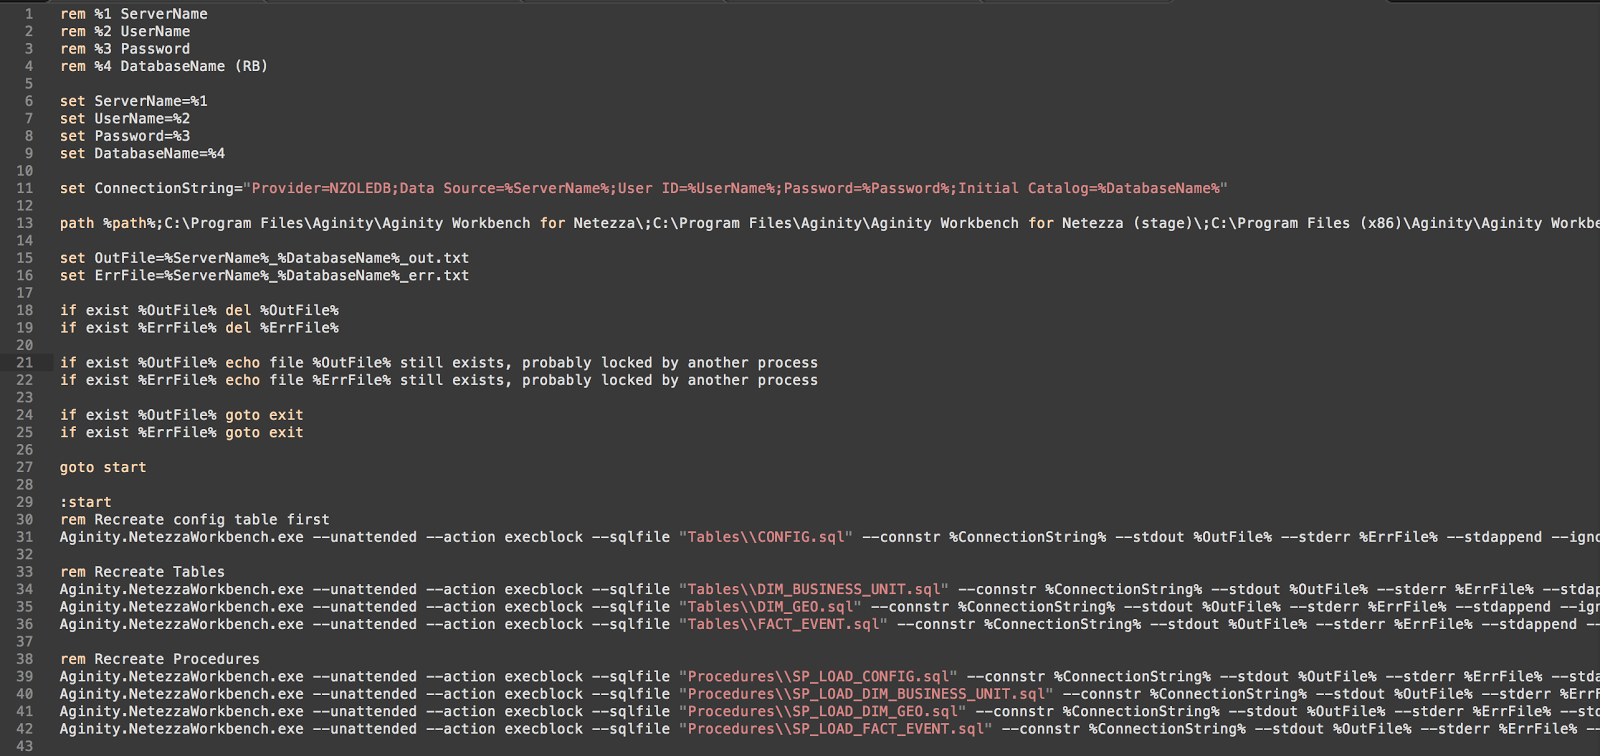Click line number 1 in the gutter

[x=29, y=14]
